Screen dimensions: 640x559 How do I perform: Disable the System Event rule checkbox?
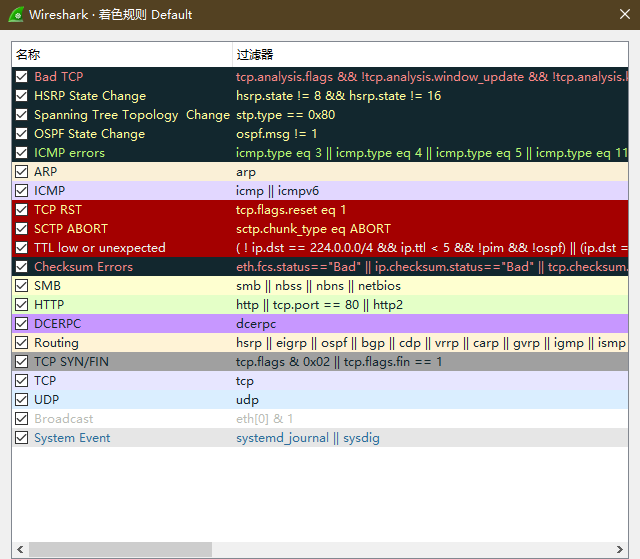[x=21, y=438]
